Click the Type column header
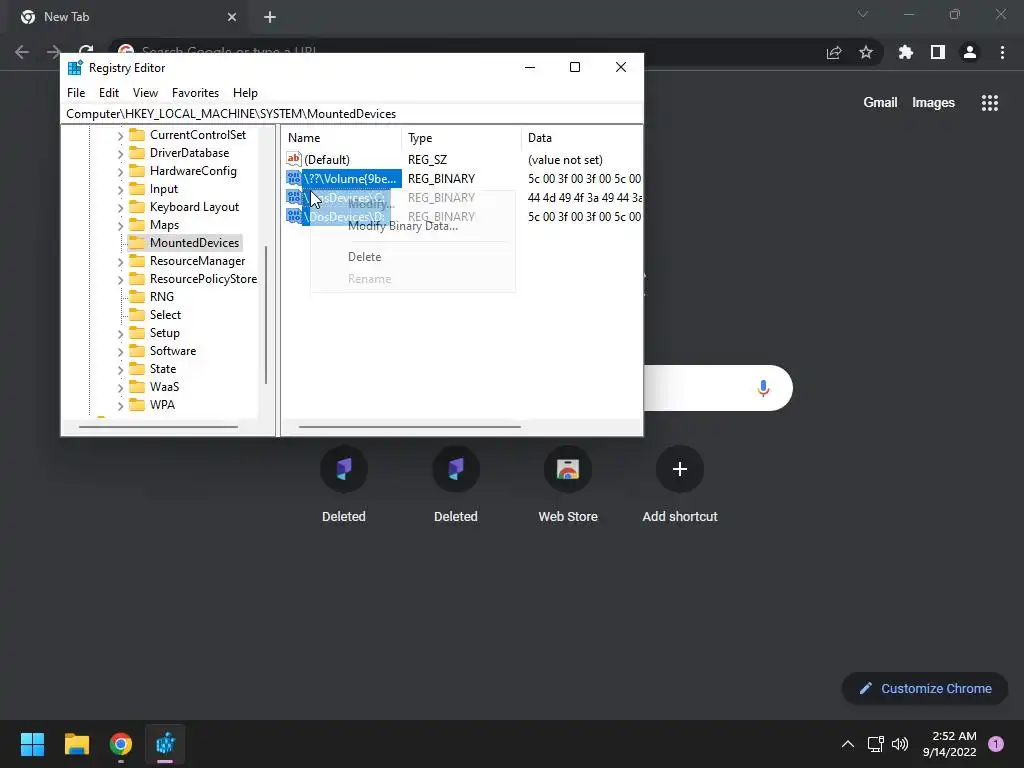This screenshot has height=768, width=1024. tap(461, 138)
